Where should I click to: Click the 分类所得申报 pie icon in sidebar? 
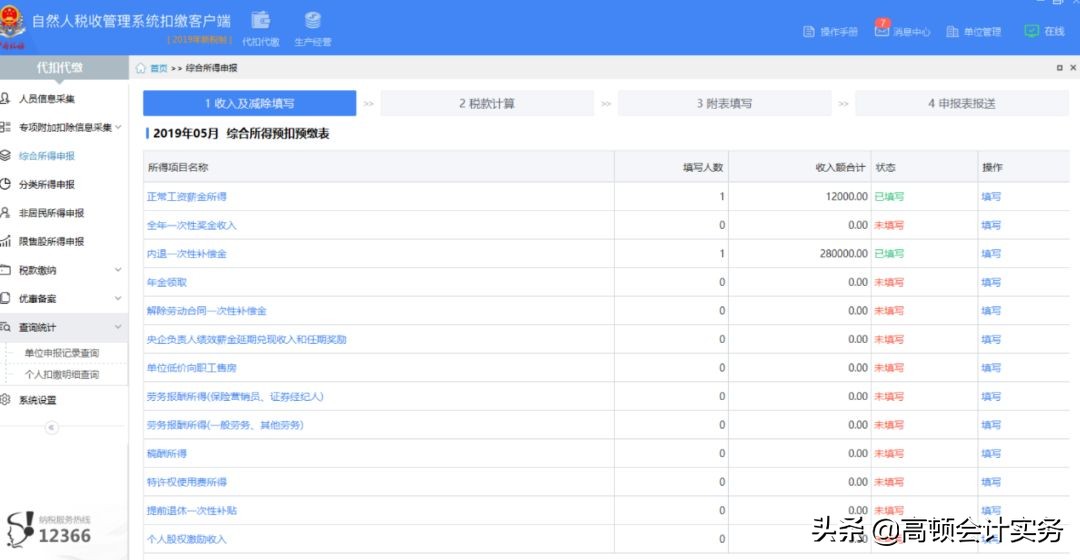pos(6,184)
